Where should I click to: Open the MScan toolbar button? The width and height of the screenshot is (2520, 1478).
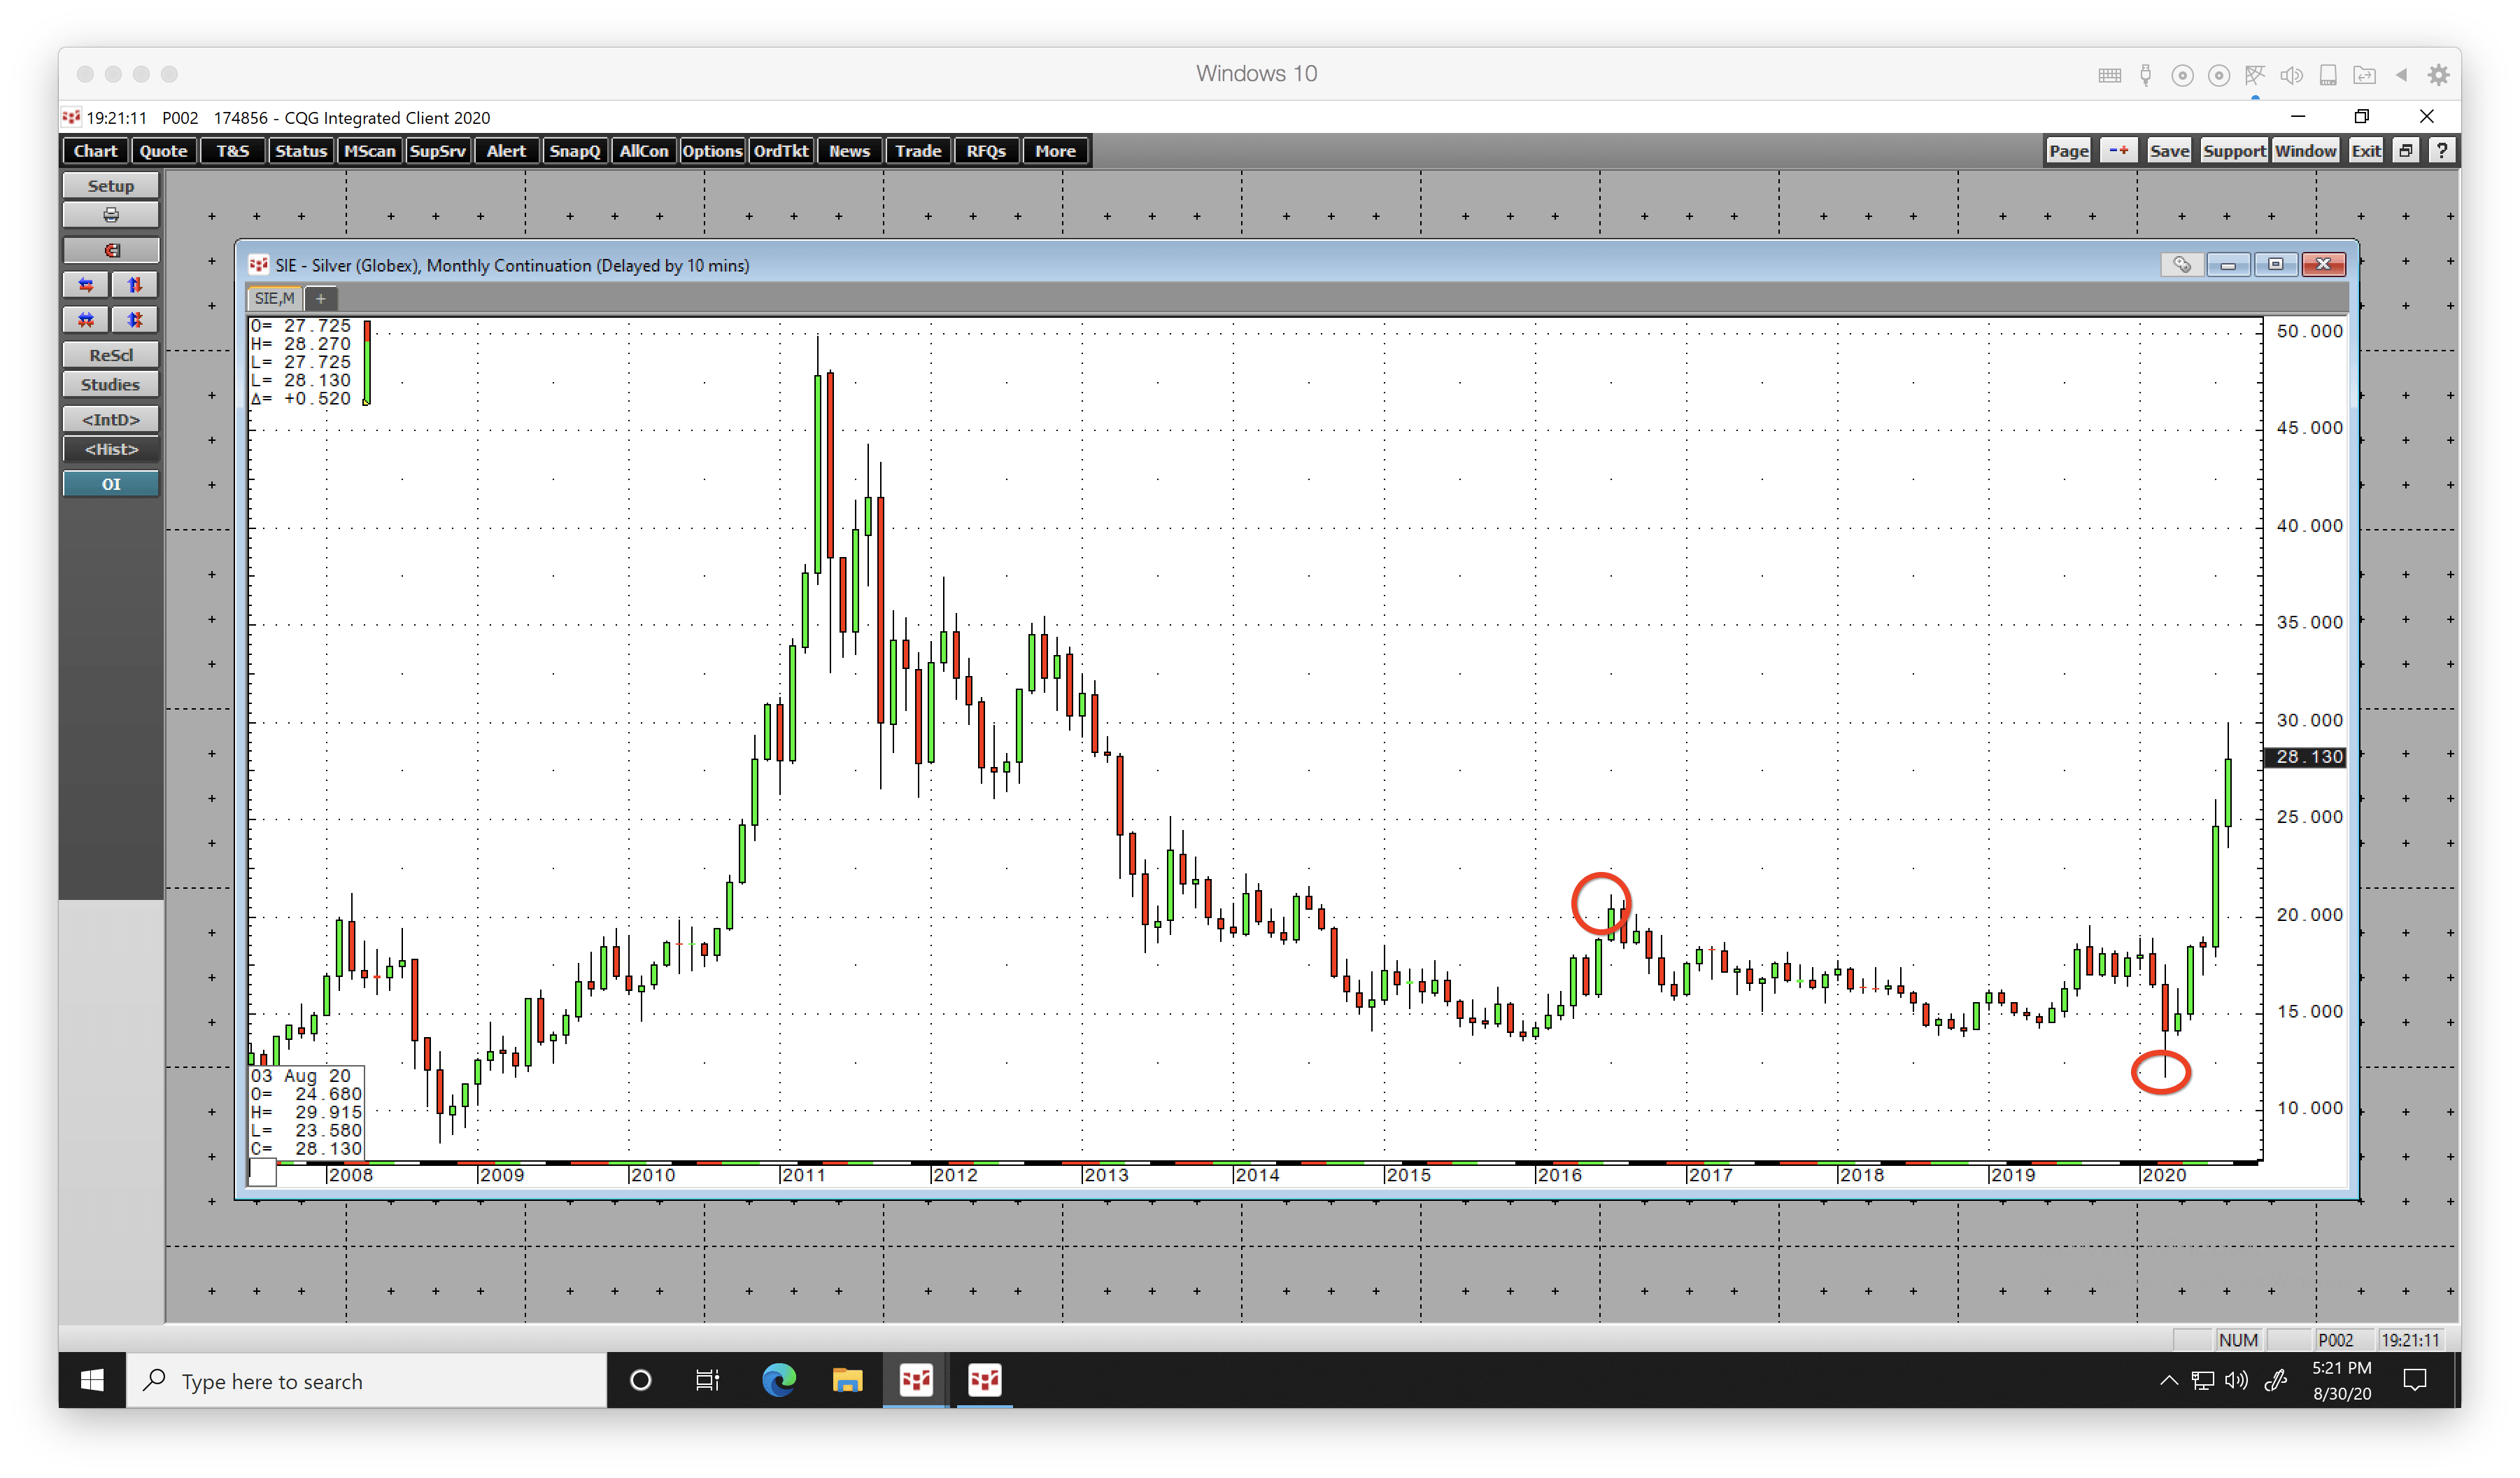coord(369,151)
